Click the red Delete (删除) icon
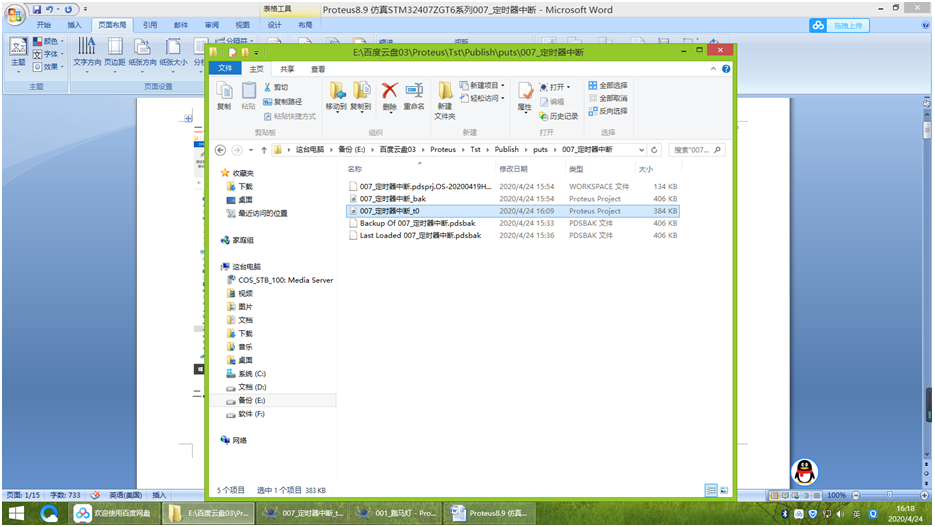 pos(389,91)
